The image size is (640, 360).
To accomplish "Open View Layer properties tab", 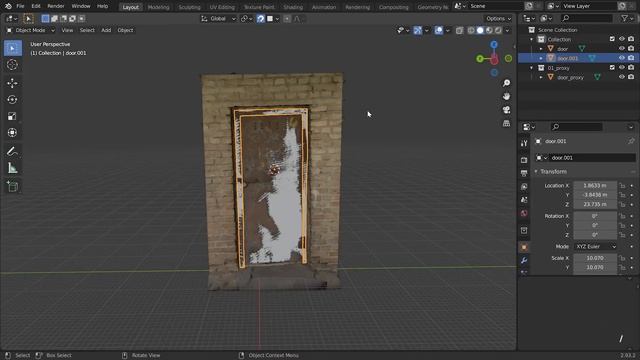I will (524, 187).
